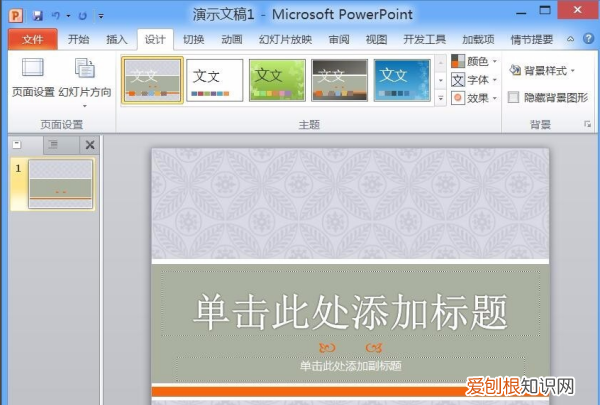Apply the blue snowflake theme thumbnail
Screen dimensions: 600x405
(x=402, y=80)
